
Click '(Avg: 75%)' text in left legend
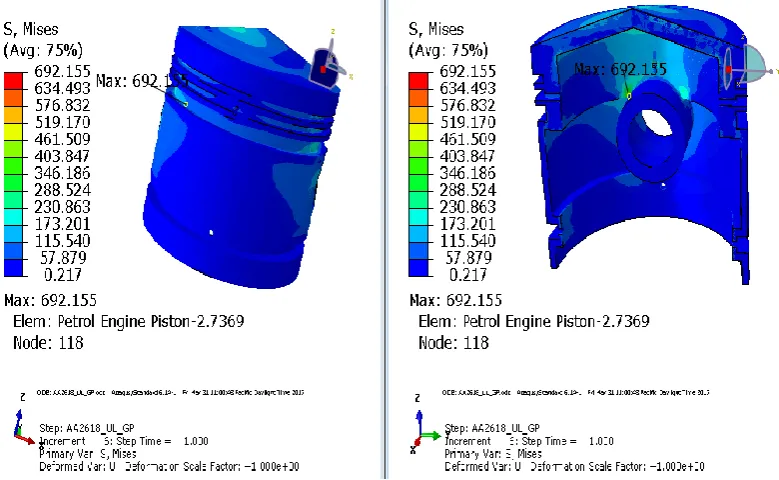tap(43, 50)
